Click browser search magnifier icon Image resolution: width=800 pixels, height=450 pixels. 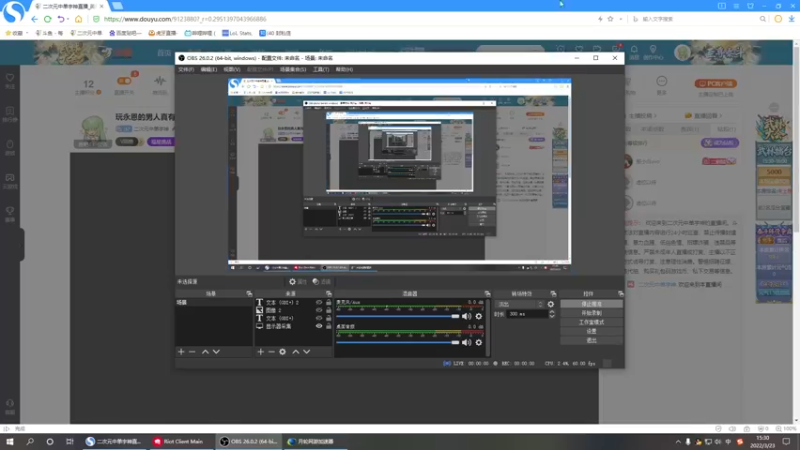pos(763,19)
